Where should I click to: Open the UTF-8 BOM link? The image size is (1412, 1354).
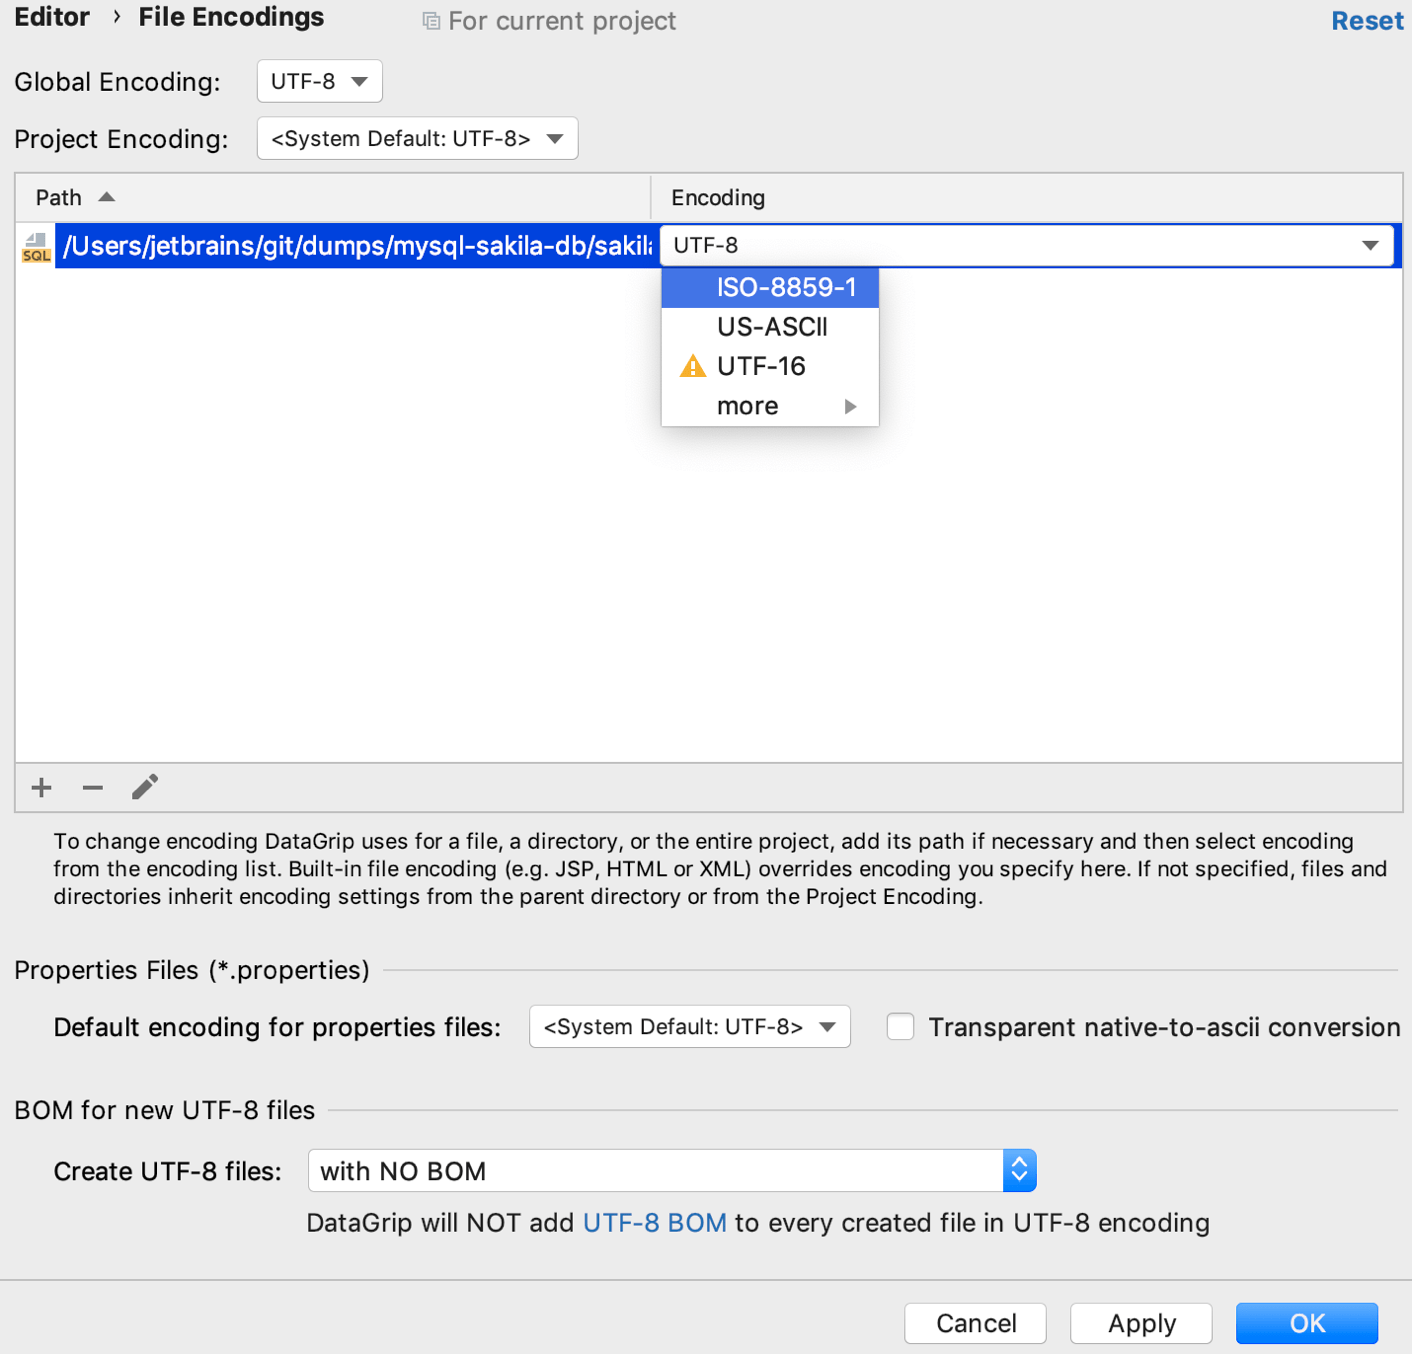point(655,1222)
